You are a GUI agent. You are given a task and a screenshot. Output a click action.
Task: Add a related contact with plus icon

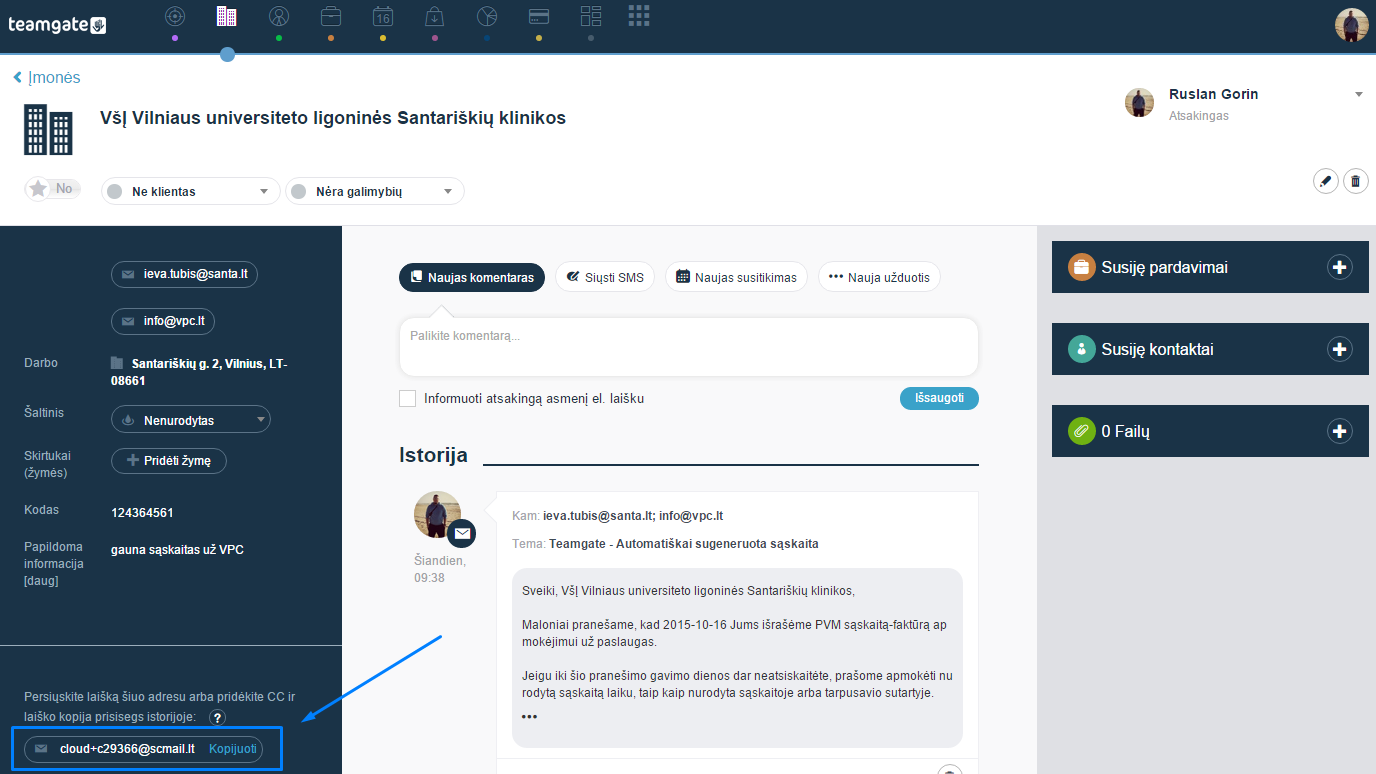[1339, 349]
